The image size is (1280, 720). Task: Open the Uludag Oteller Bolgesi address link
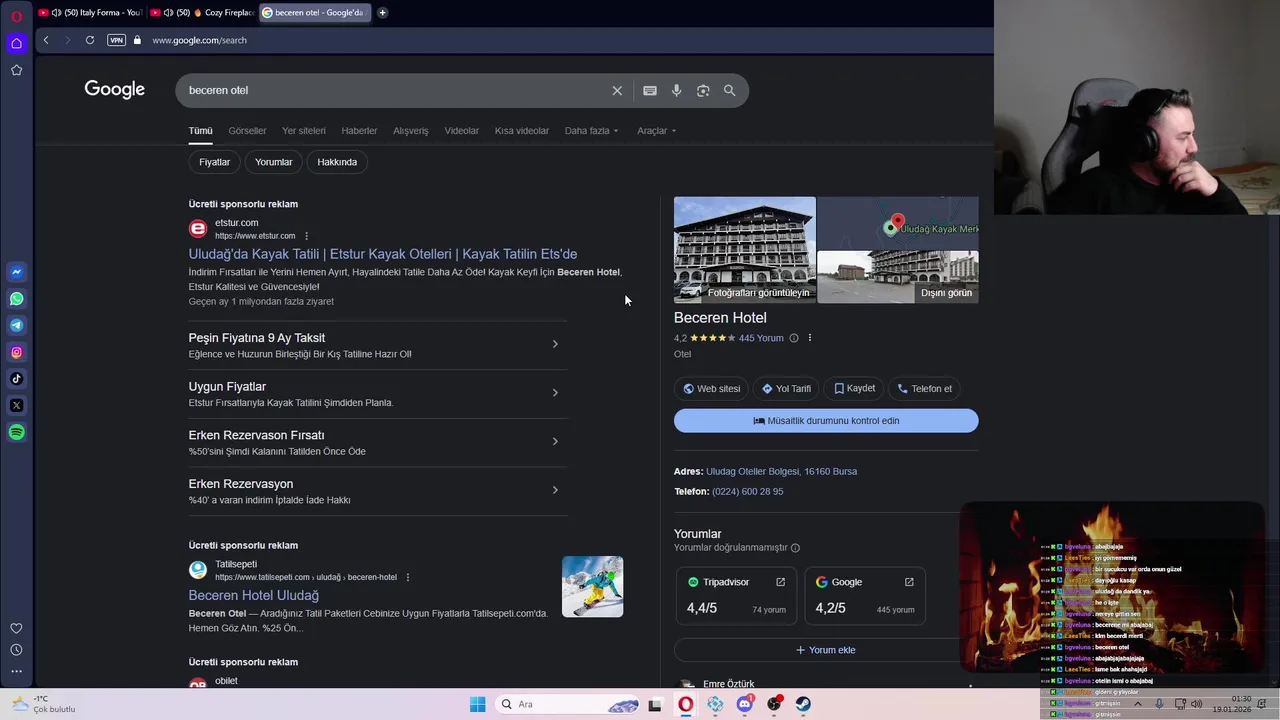point(781,471)
